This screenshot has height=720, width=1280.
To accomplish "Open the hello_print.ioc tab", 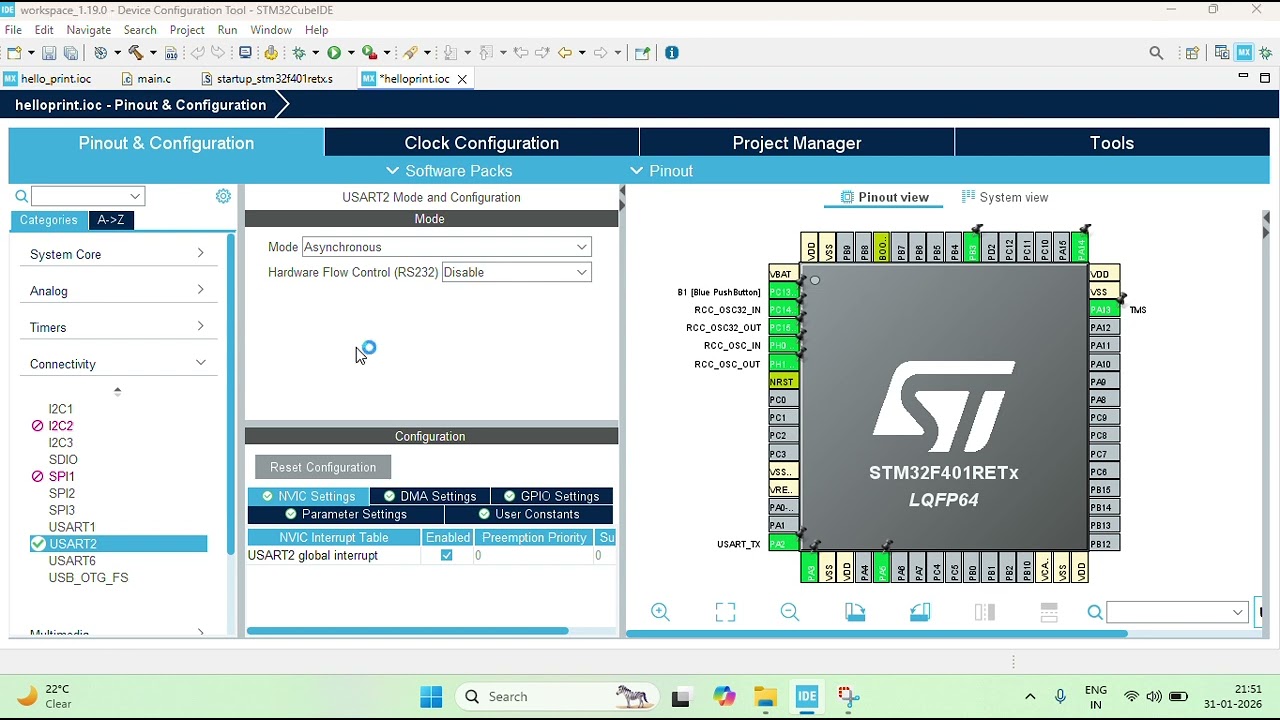I will coord(47,78).
